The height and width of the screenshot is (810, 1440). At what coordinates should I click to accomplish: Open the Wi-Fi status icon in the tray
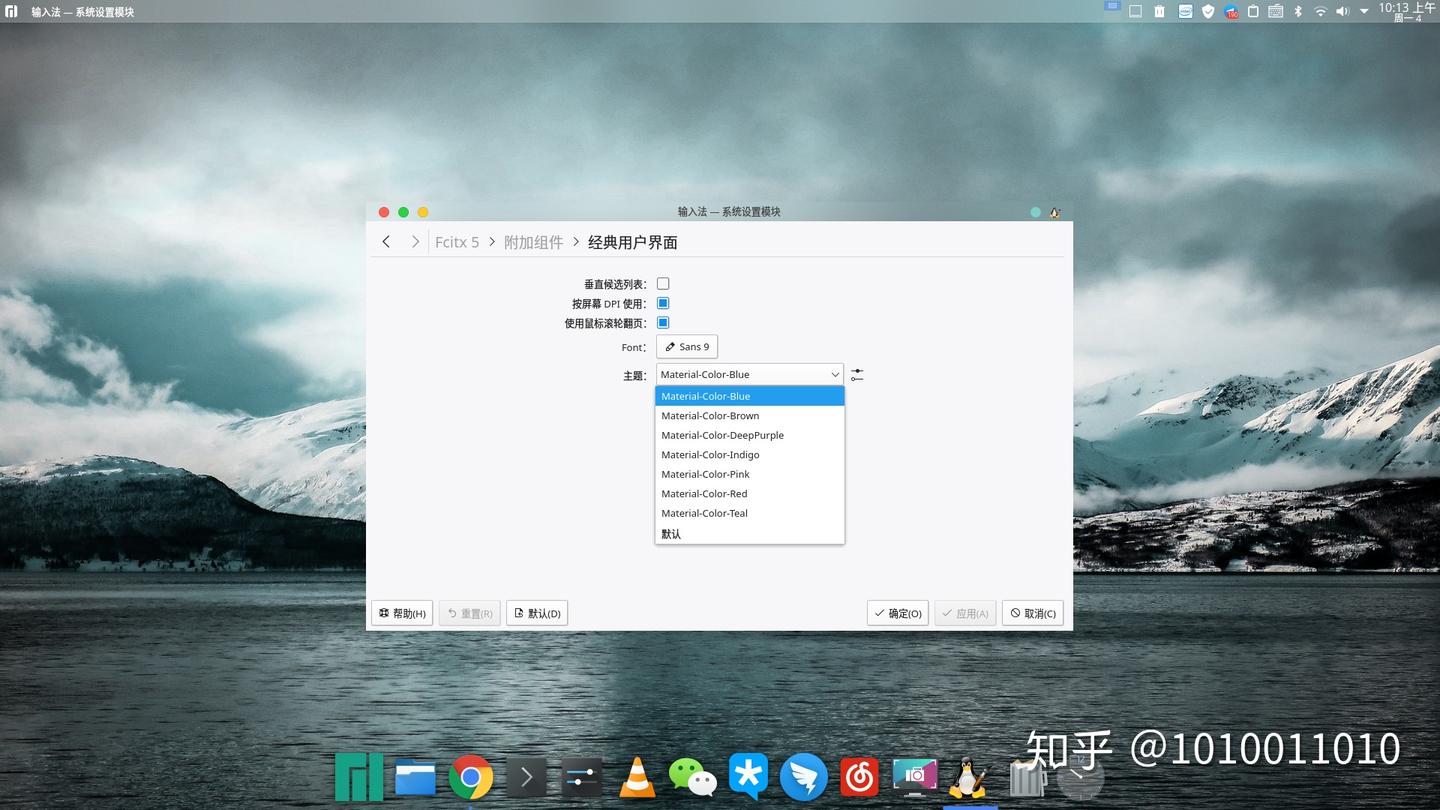coord(1319,11)
